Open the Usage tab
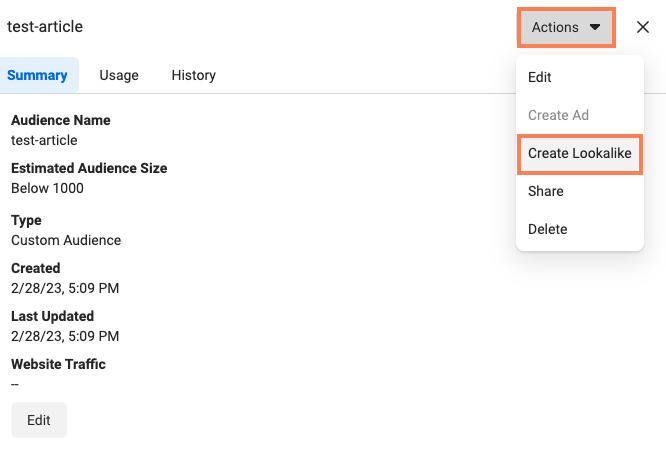This screenshot has width=666, height=461. 119,75
